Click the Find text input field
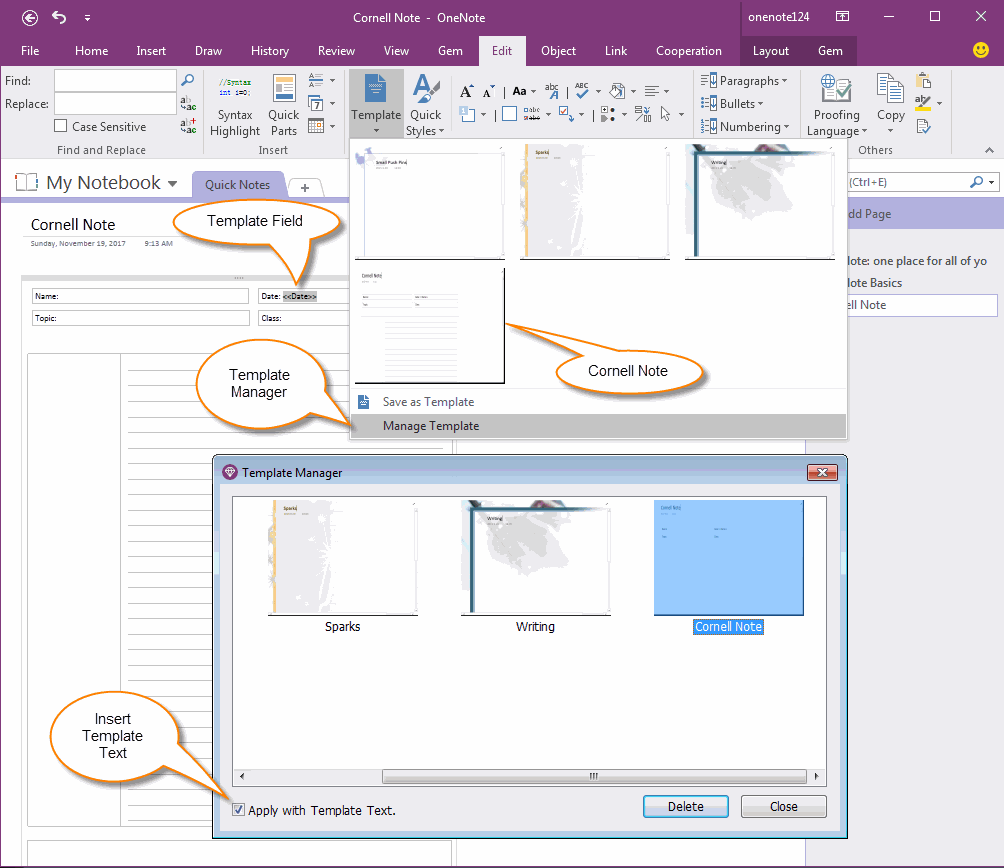 (x=115, y=80)
